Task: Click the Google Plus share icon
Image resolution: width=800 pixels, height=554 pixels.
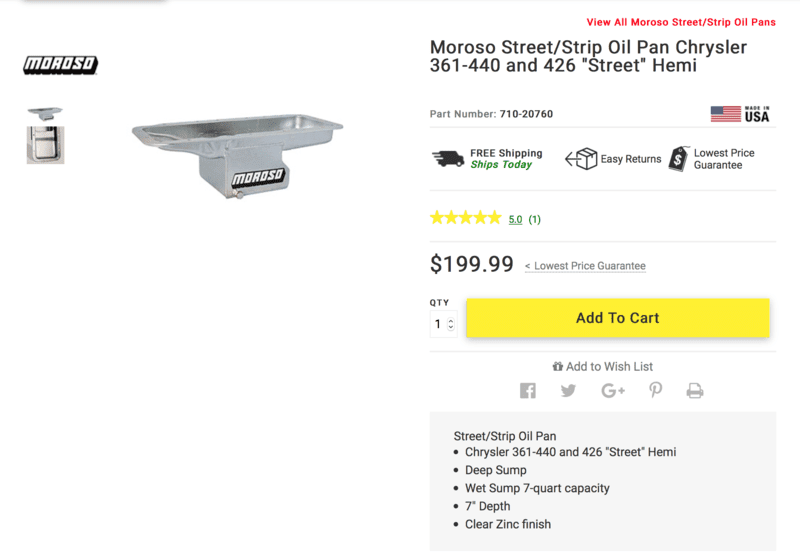Action: point(613,391)
